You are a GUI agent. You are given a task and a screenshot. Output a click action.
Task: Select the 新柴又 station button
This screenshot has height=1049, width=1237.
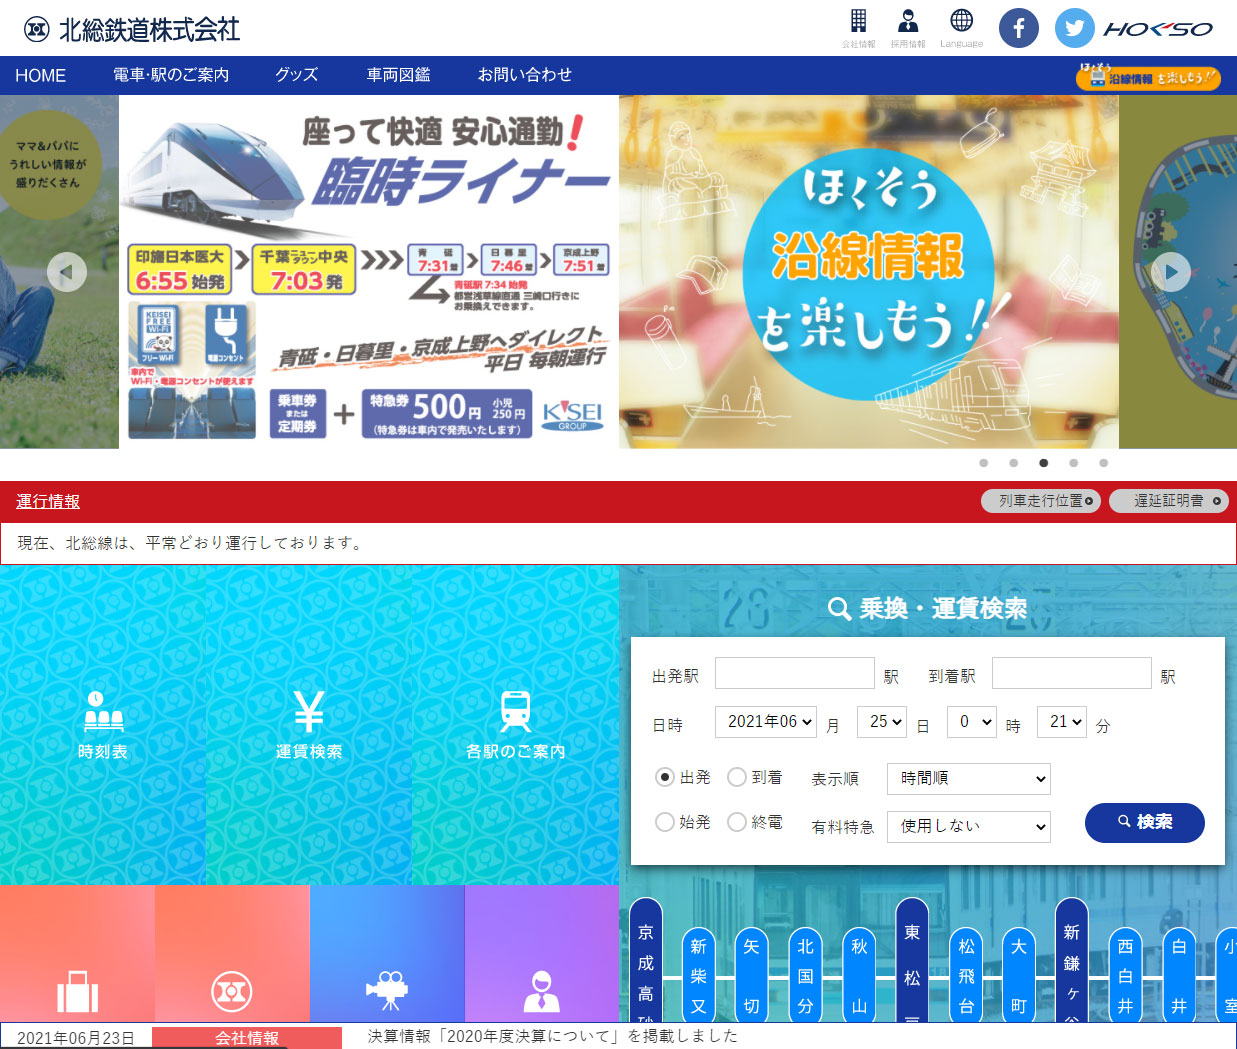coord(699,976)
